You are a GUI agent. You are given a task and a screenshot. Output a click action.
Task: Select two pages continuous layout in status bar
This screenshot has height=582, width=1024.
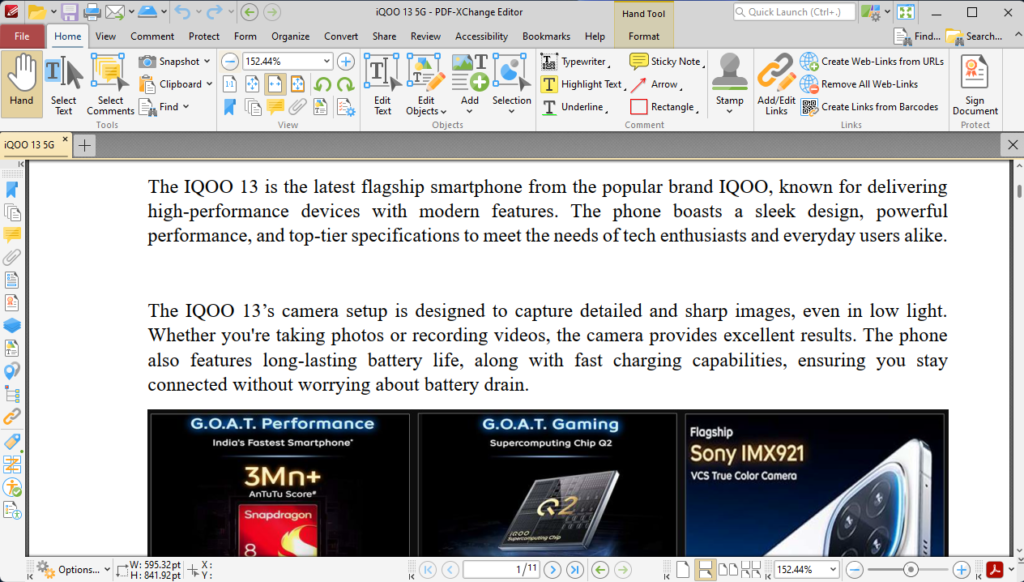[750, 570]
